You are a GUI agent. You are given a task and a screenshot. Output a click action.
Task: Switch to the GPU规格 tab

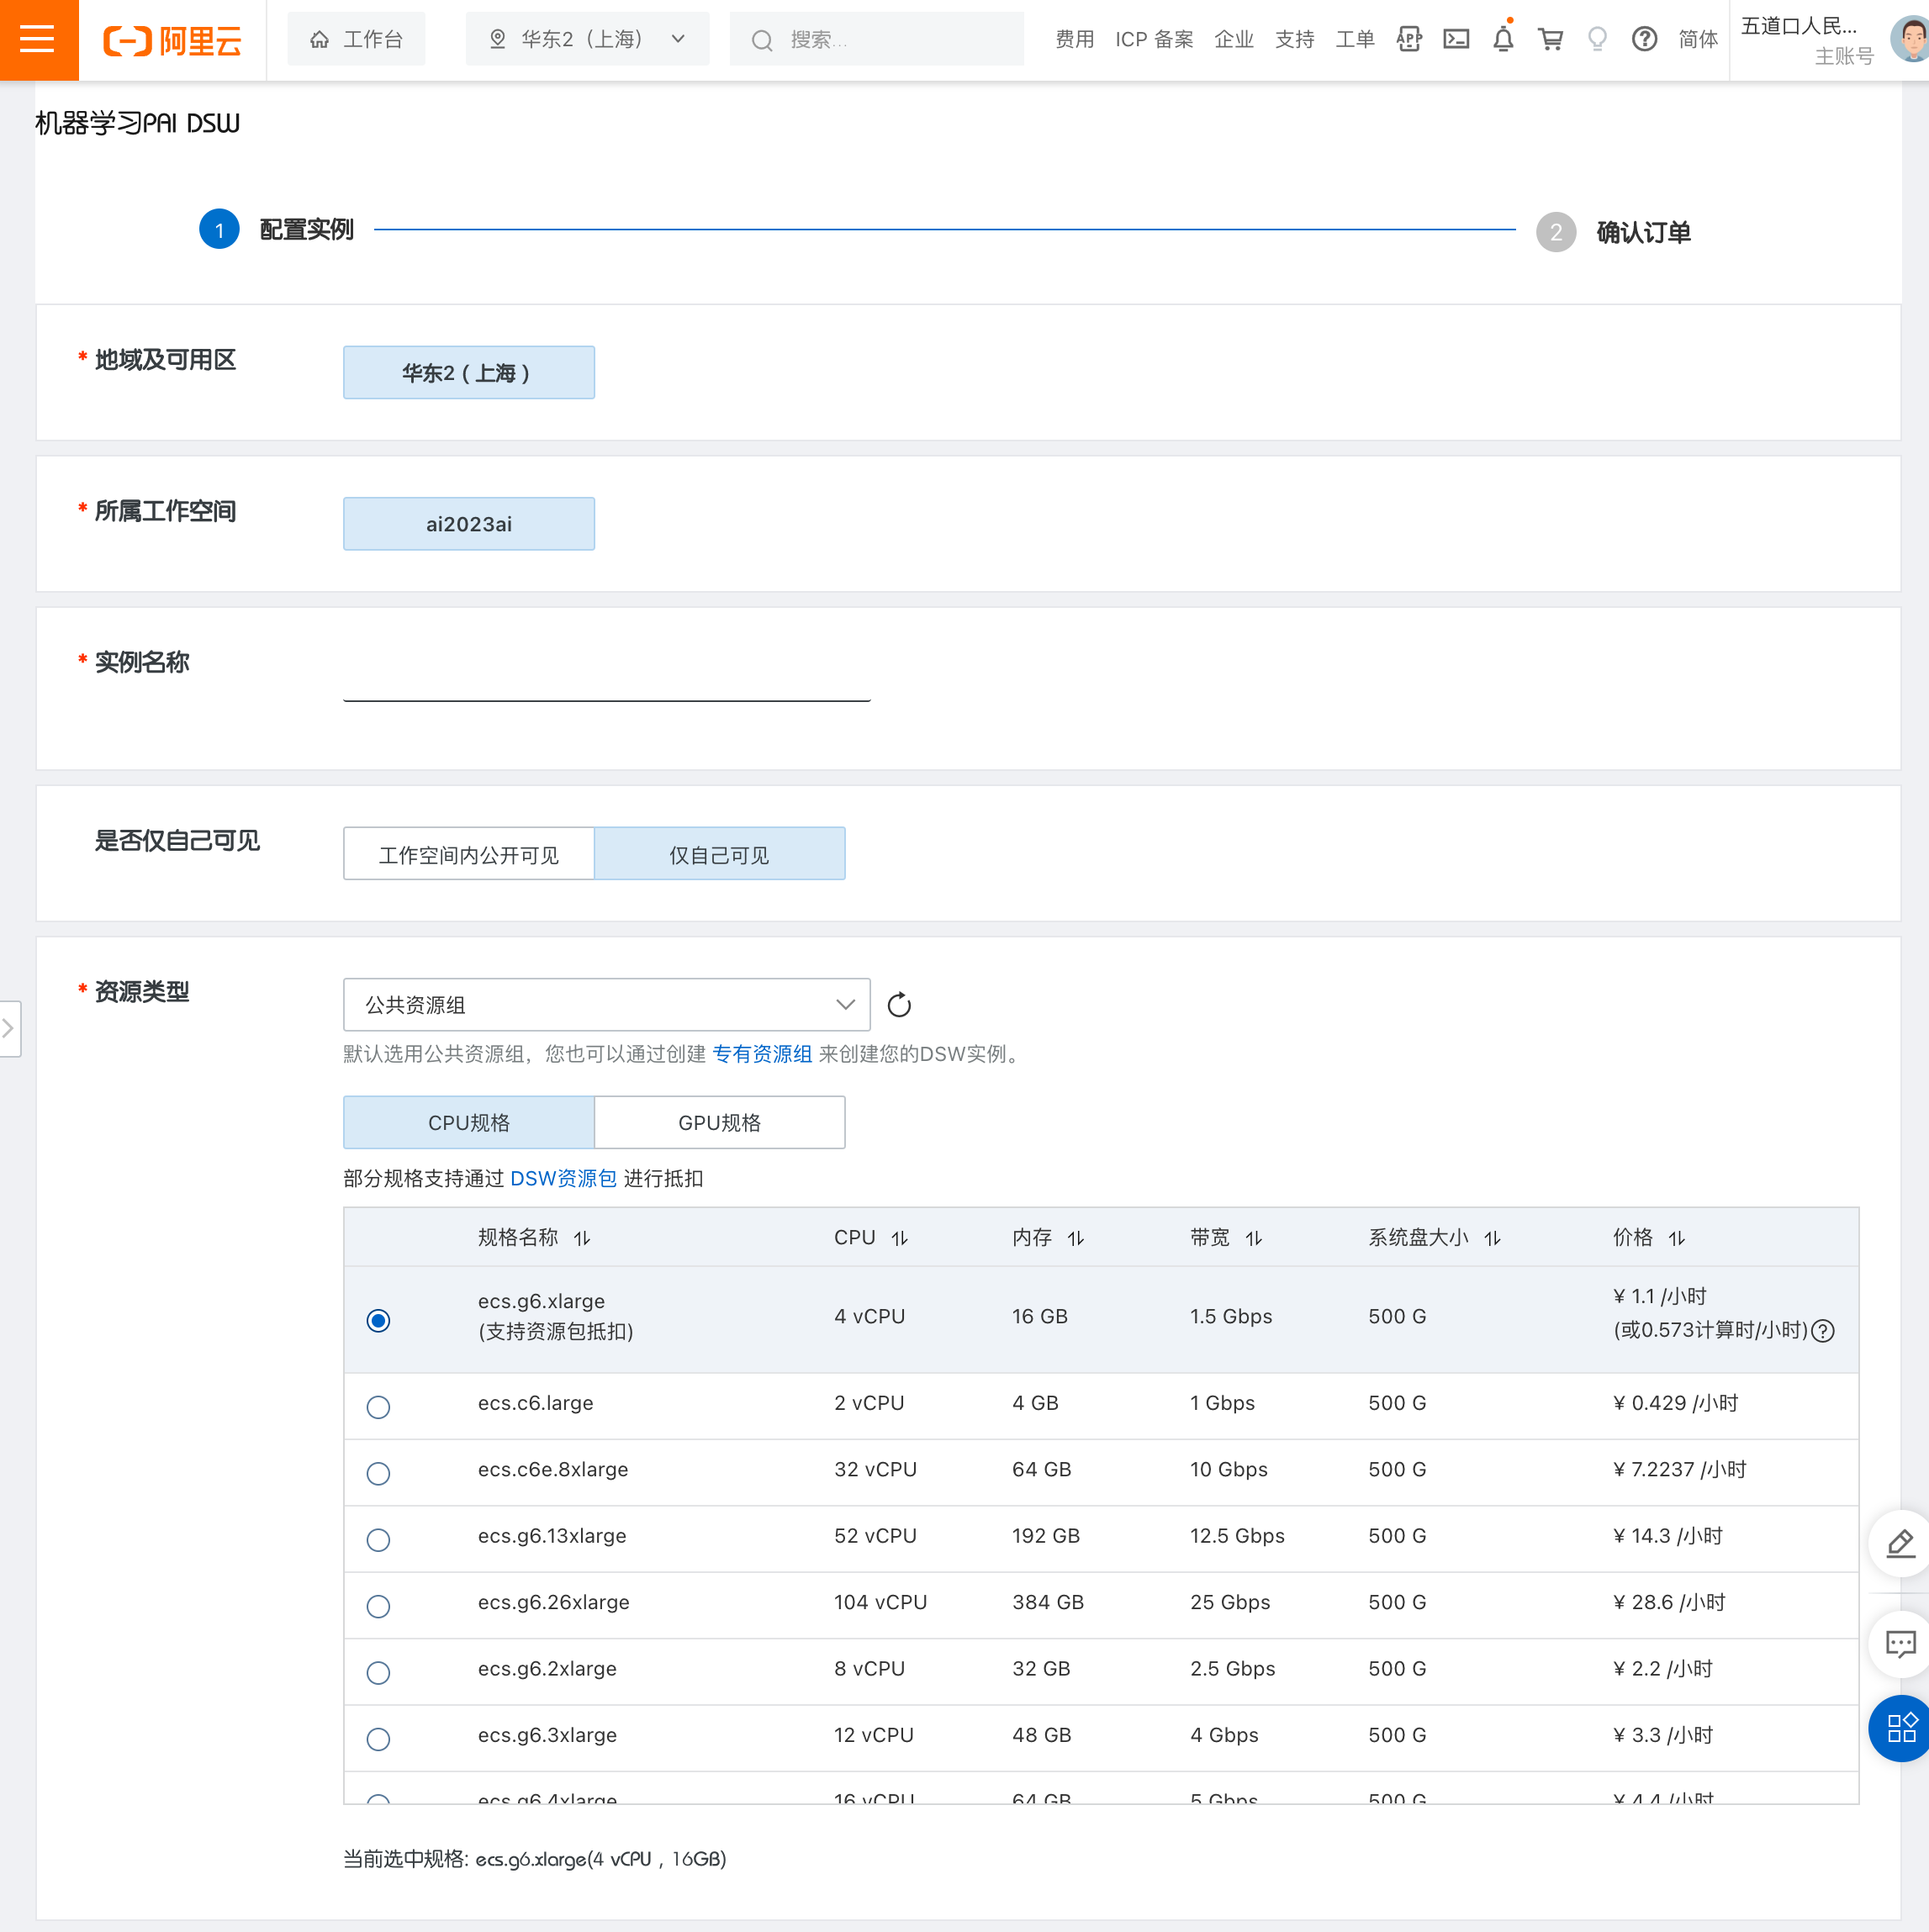(720, 1123)
